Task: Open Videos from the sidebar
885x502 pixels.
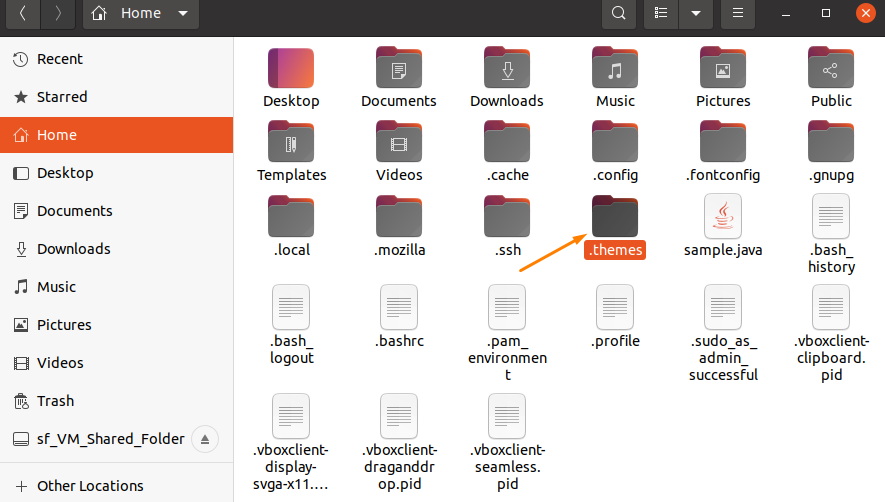Action: [116, 363]
